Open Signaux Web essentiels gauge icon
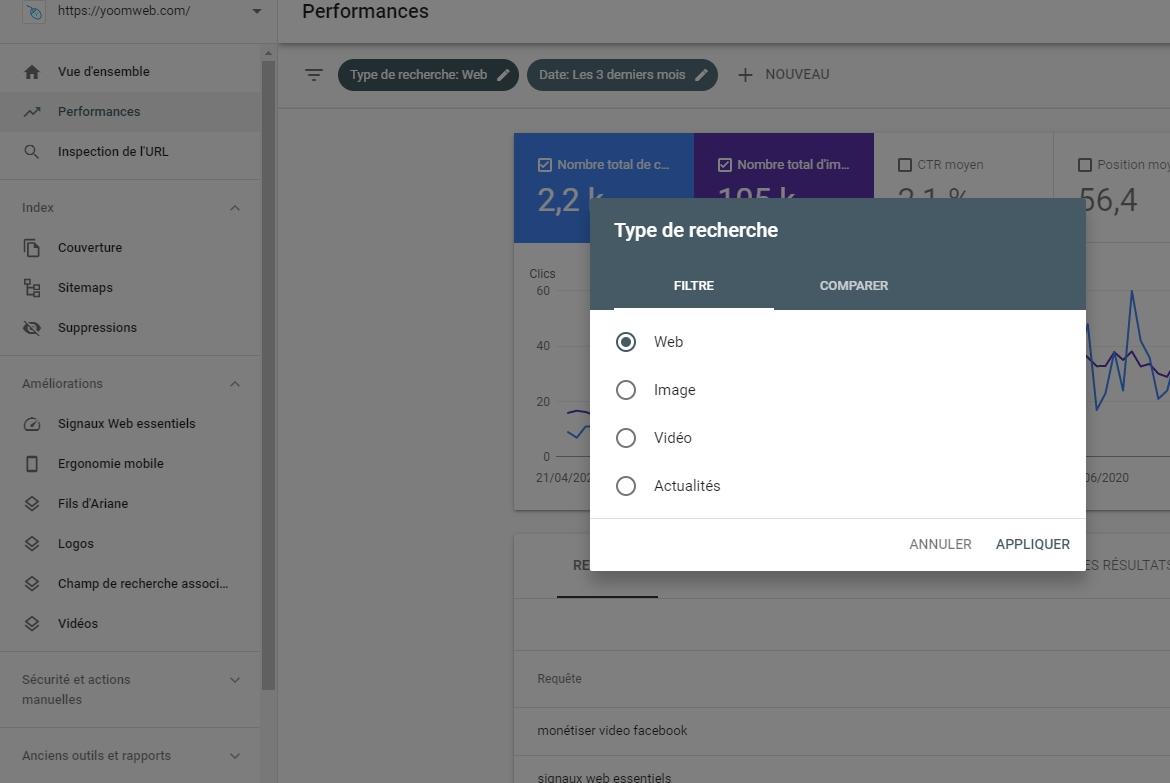This screenshot has height=783, width=1170. tap(32, 424)
